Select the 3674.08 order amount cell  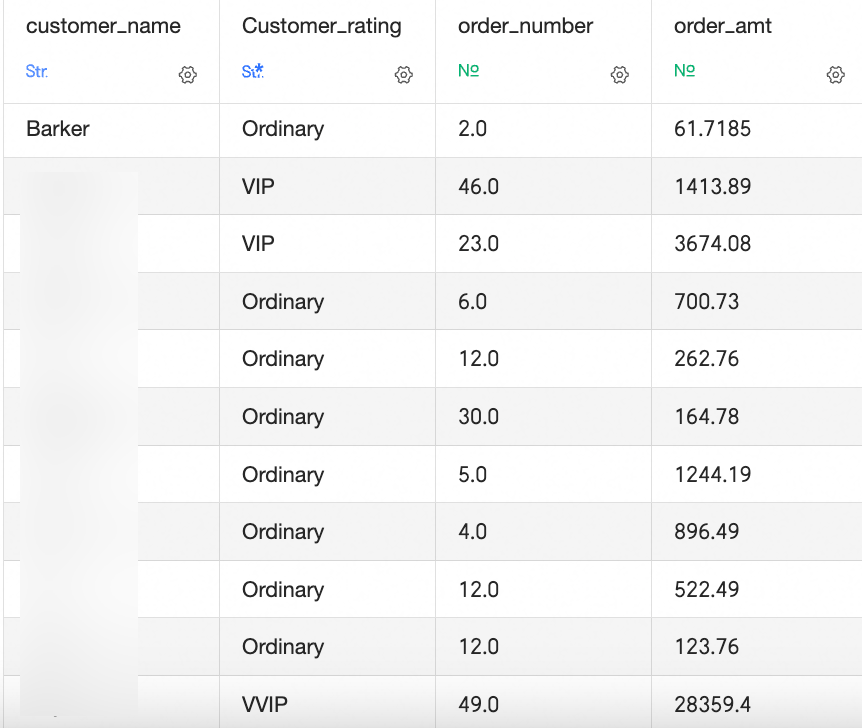pyautogui.click(x=712, y=244)
